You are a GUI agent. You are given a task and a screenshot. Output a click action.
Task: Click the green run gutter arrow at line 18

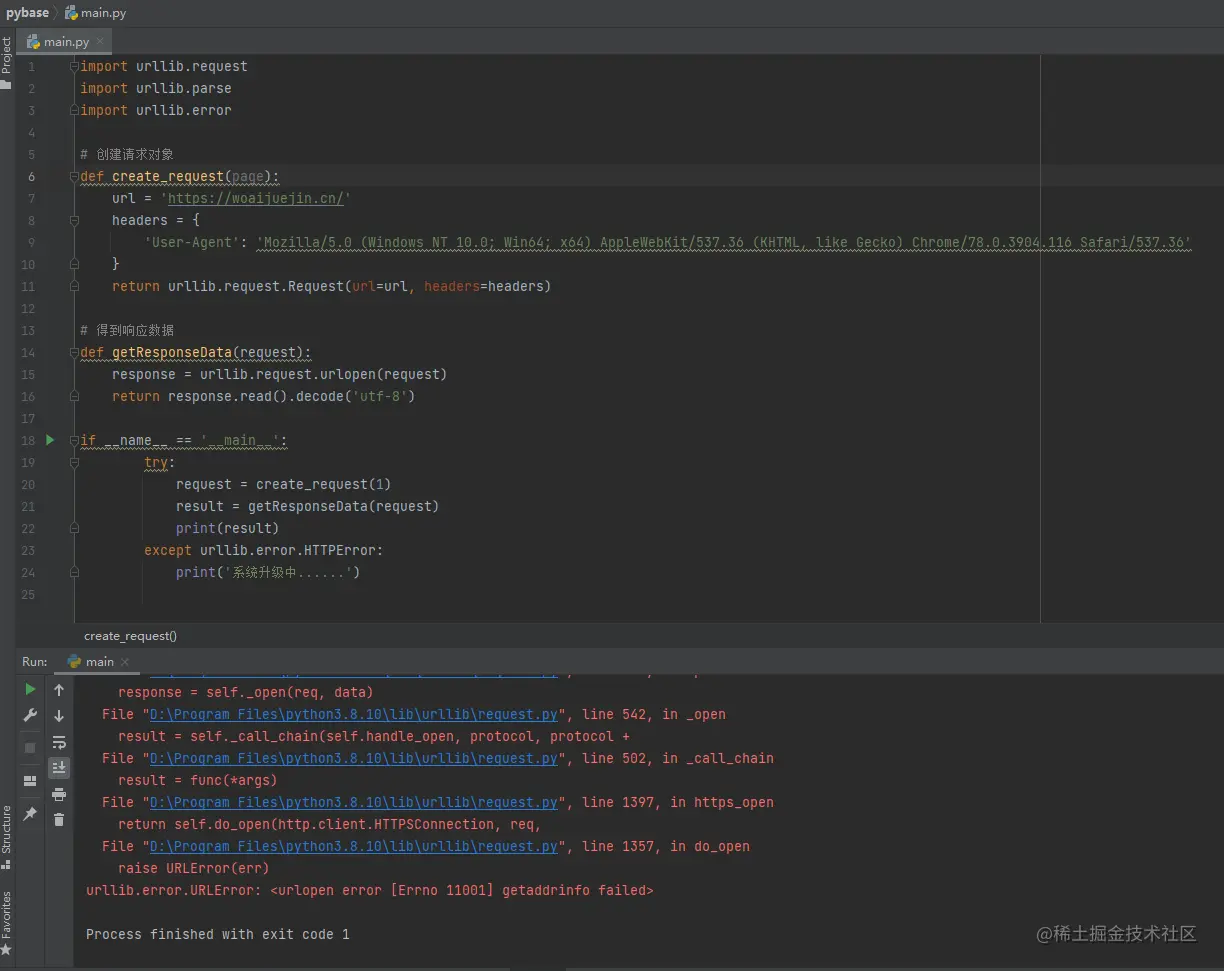(x=50, y=440)
